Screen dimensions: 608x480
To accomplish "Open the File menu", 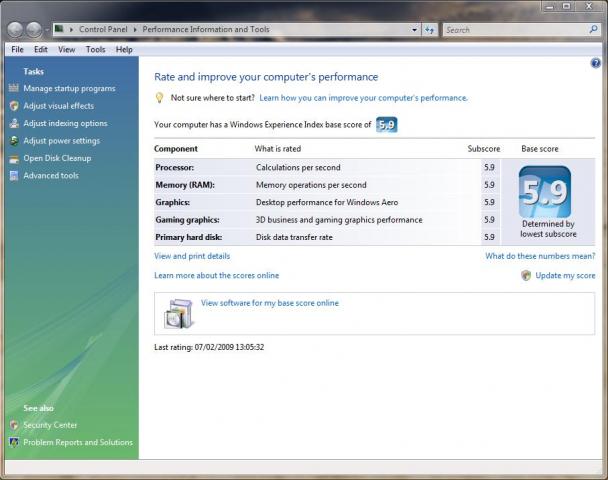I will coord(17,50).
